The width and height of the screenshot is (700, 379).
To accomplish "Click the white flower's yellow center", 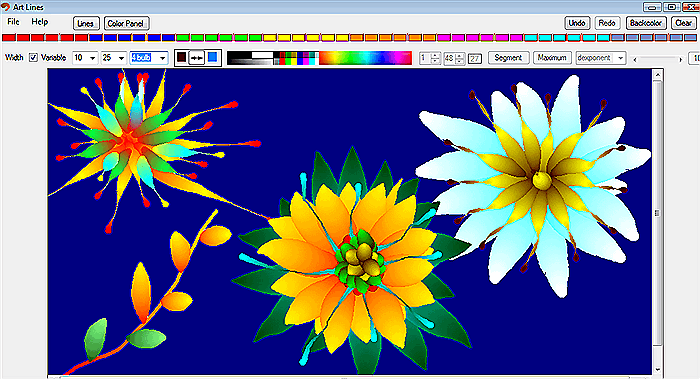I will pyautogui.click(x=542, y=181).
